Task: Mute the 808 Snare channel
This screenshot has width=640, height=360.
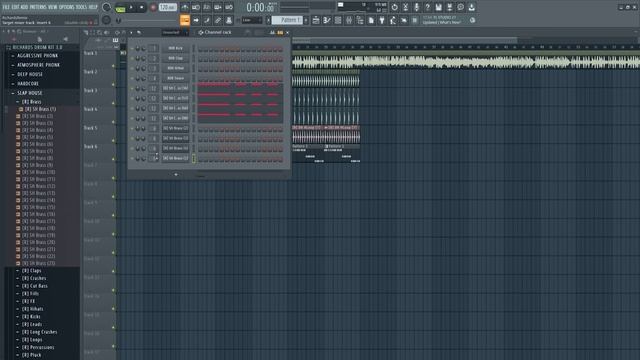Action: click(x=132, y=78)
